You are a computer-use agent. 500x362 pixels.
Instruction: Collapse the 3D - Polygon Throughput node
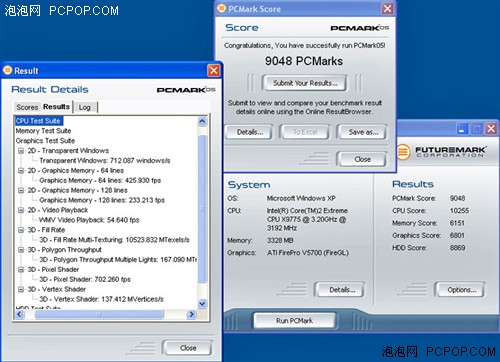click(x=21, y=250)
